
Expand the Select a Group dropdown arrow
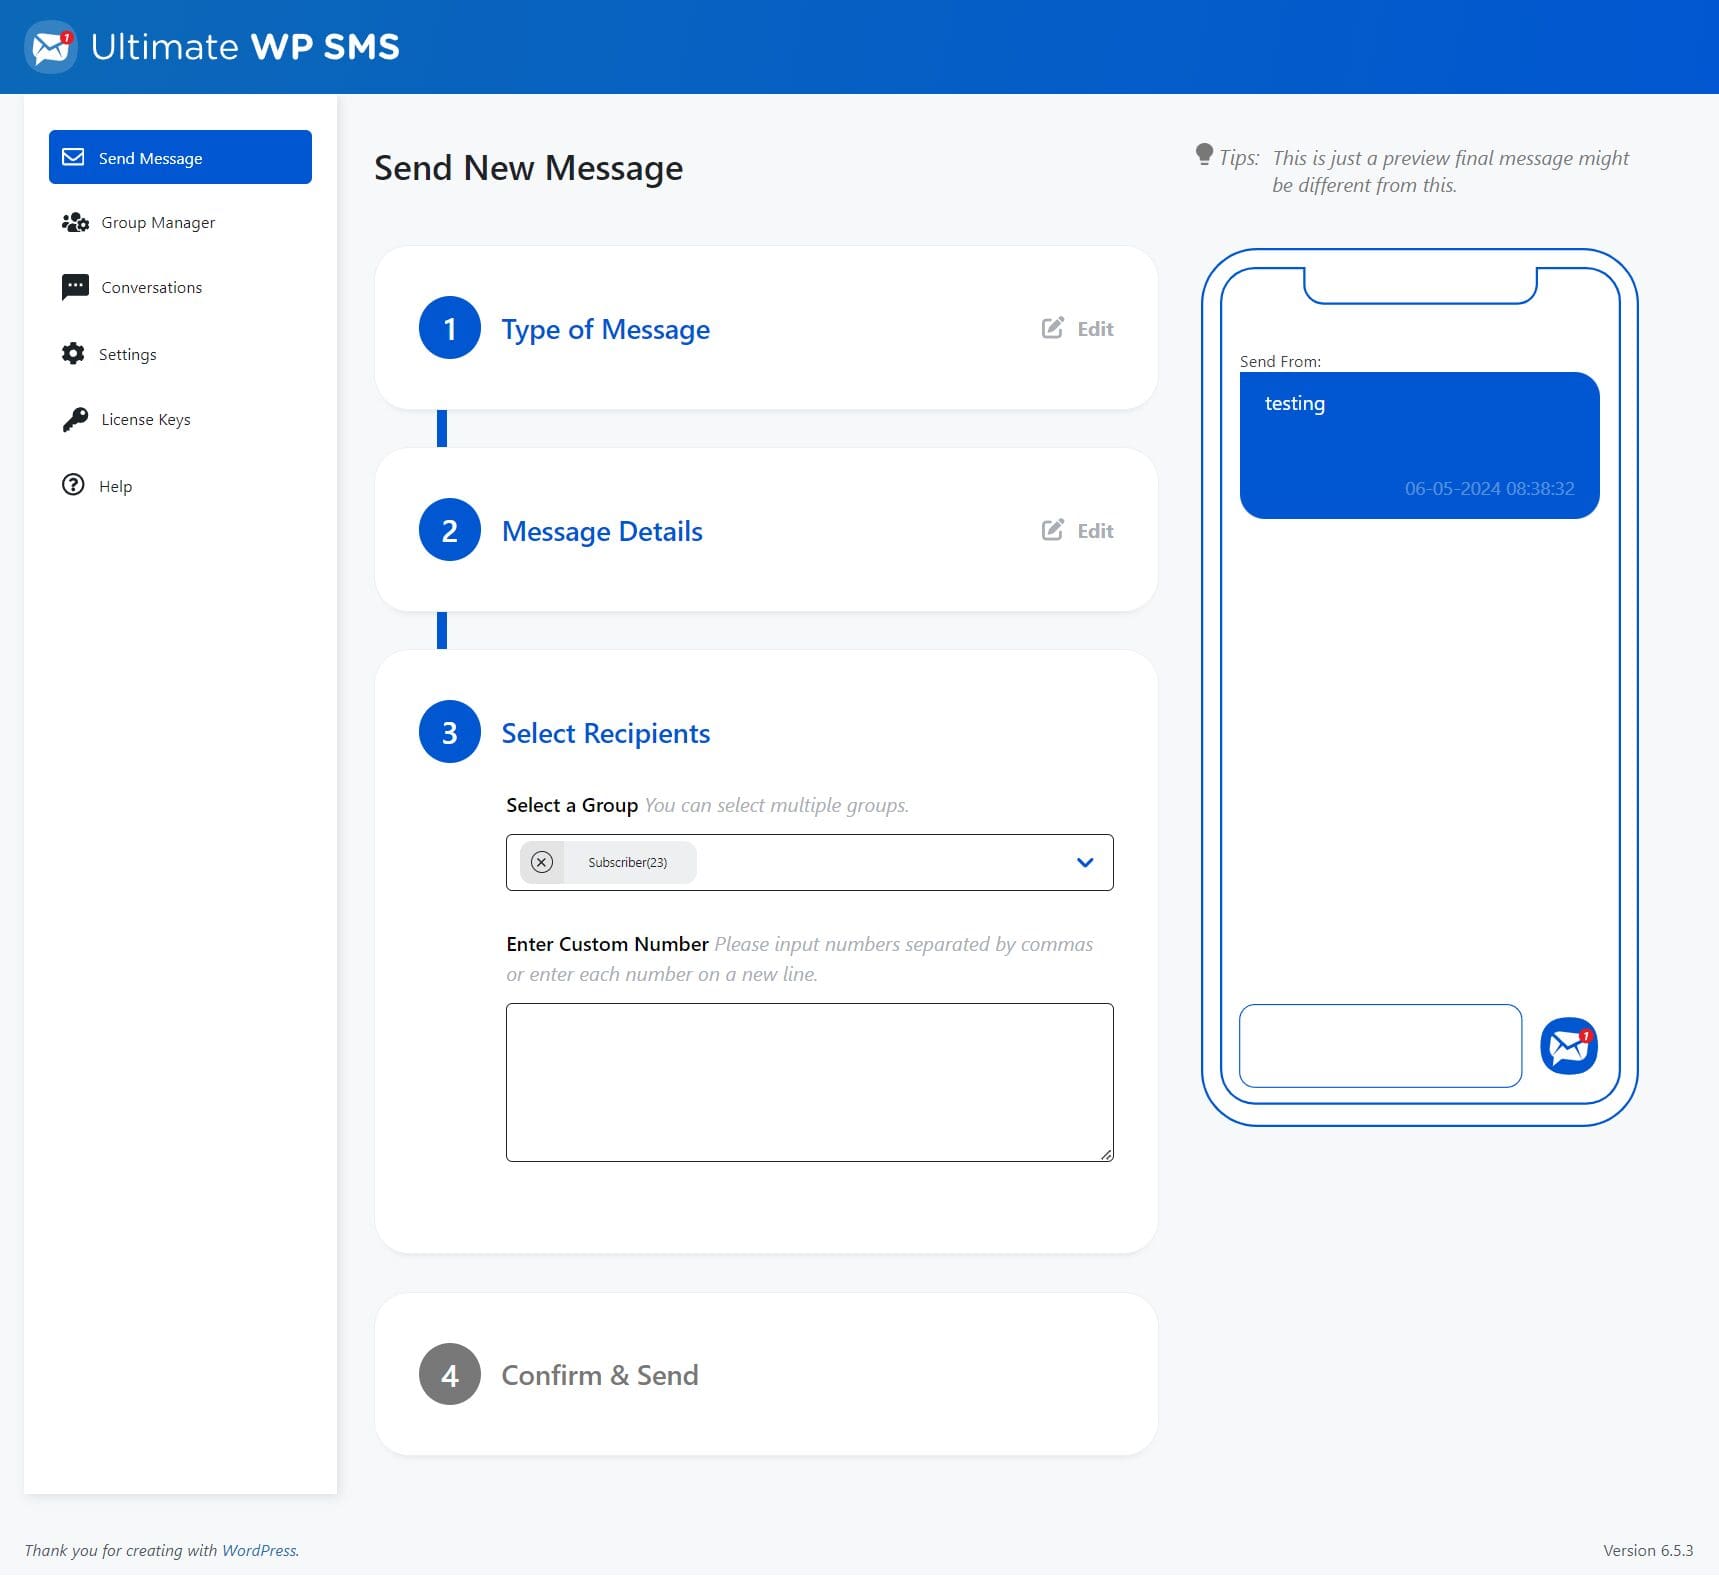[x=1085, y=862]
